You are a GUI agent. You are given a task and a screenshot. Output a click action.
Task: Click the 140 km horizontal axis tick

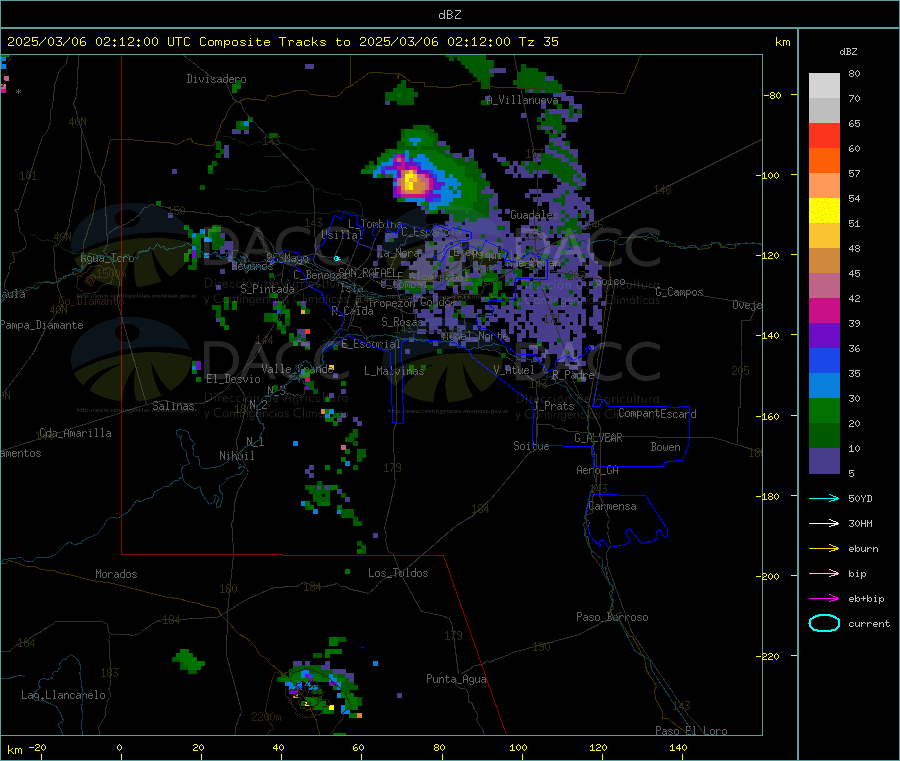[678, 747]
